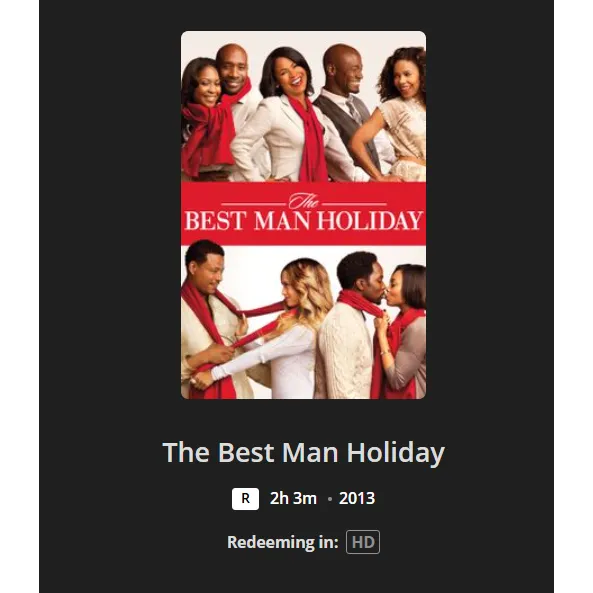Click "BEST MAN HOLIDAY" text on poster
Image resolution: width=593 pixels, height=593 pixels.
click(x=303, y=221)
